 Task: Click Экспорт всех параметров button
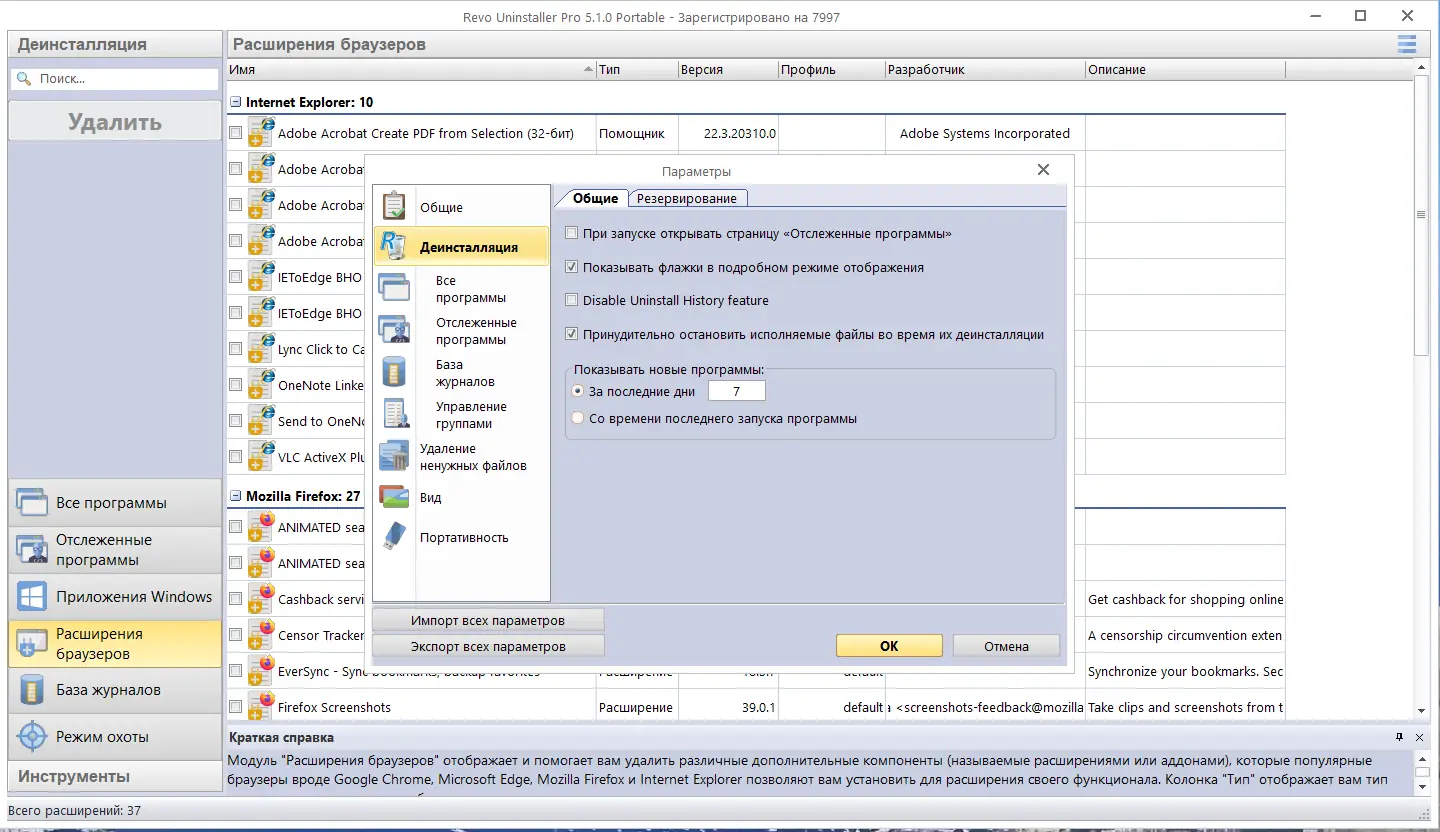pos(488,646)
